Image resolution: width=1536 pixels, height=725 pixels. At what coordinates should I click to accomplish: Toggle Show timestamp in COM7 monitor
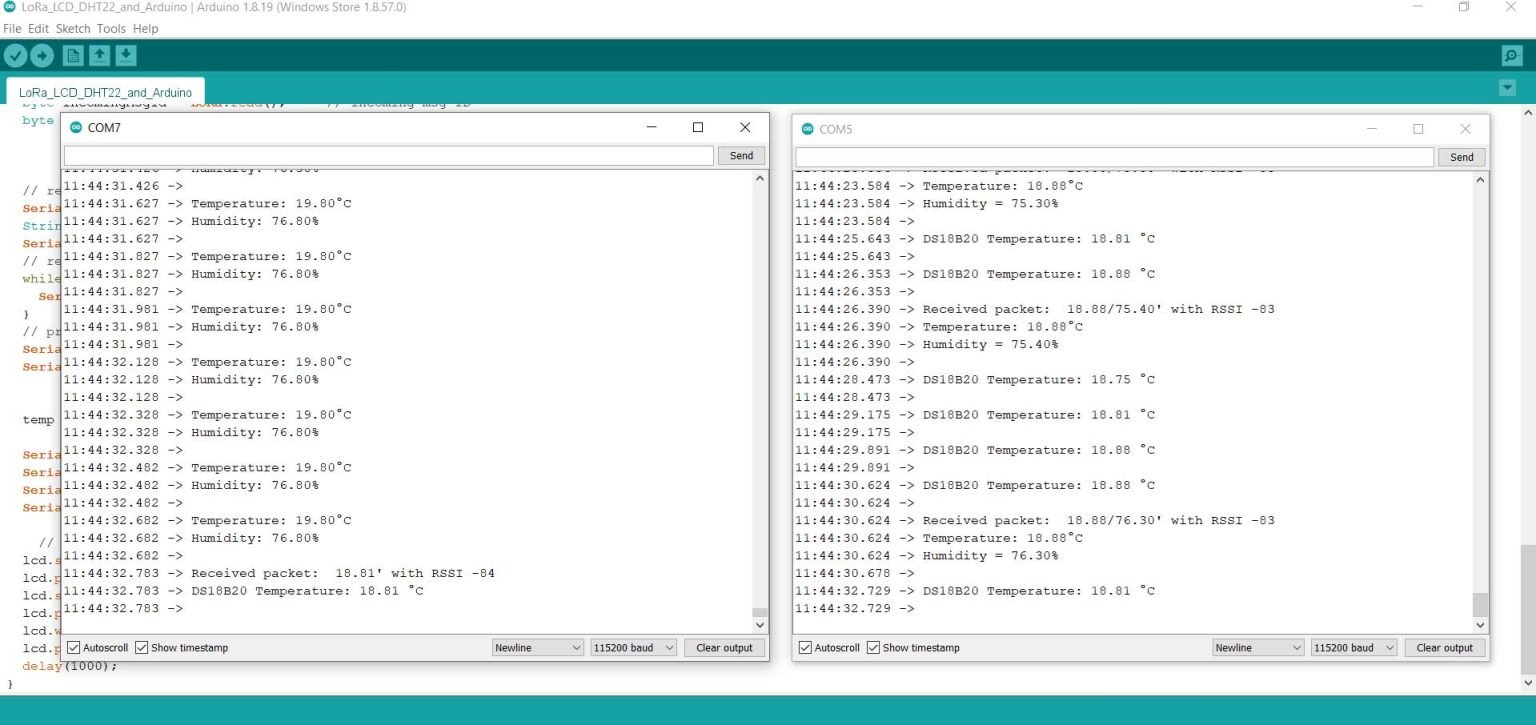(141, 648)
